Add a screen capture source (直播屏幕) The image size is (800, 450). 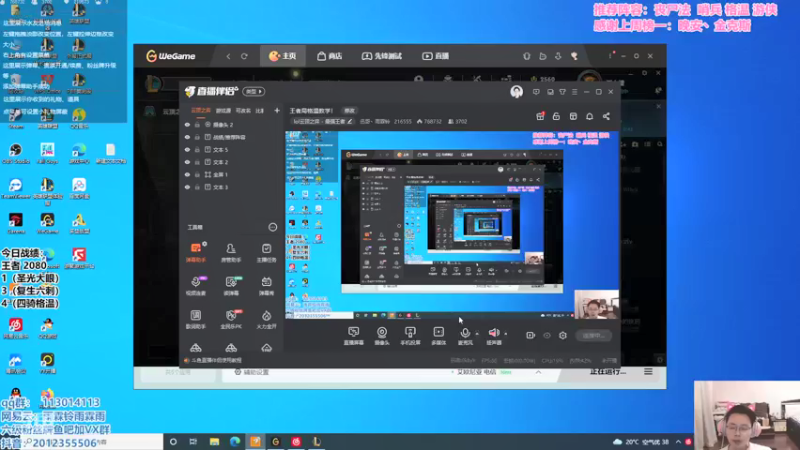[x=354, y=336]
